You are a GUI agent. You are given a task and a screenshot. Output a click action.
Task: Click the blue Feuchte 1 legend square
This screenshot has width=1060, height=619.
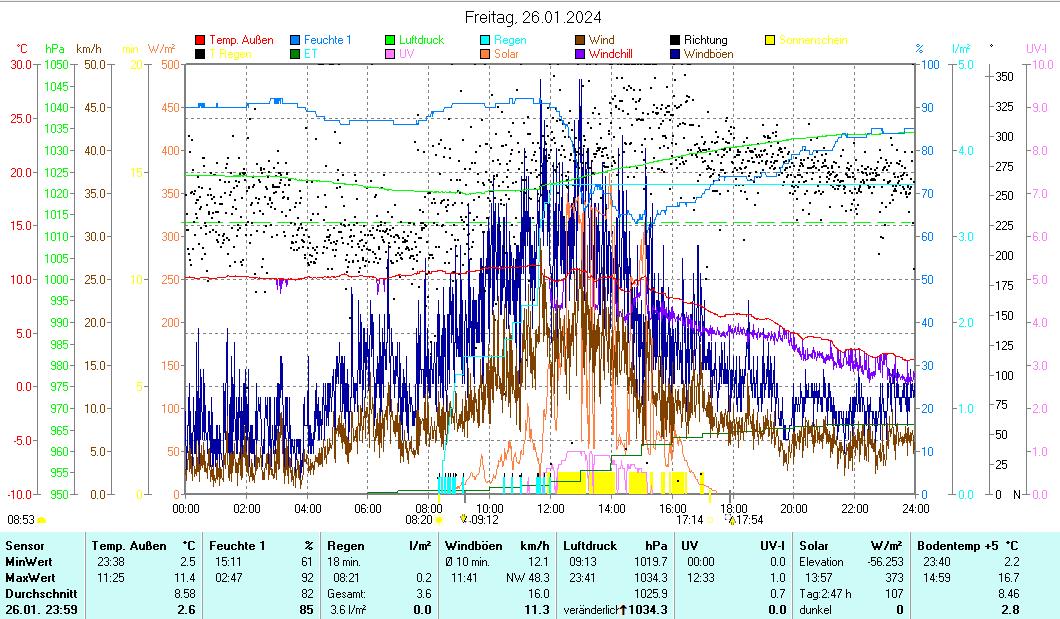click(x=296, y=40)
